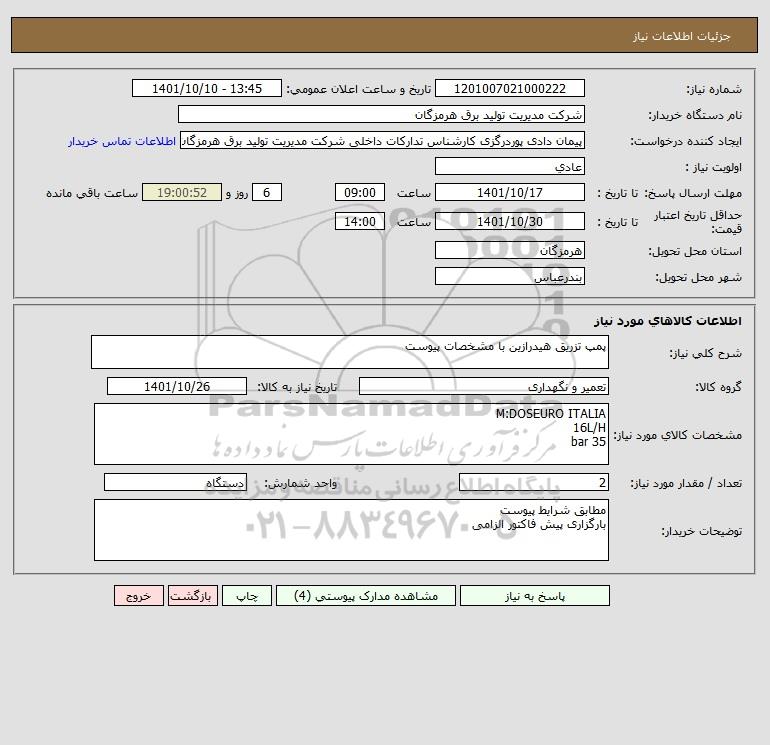
Task: Click the label واحد شمارش
Action: pyautogui.click(x=301, y=483)
